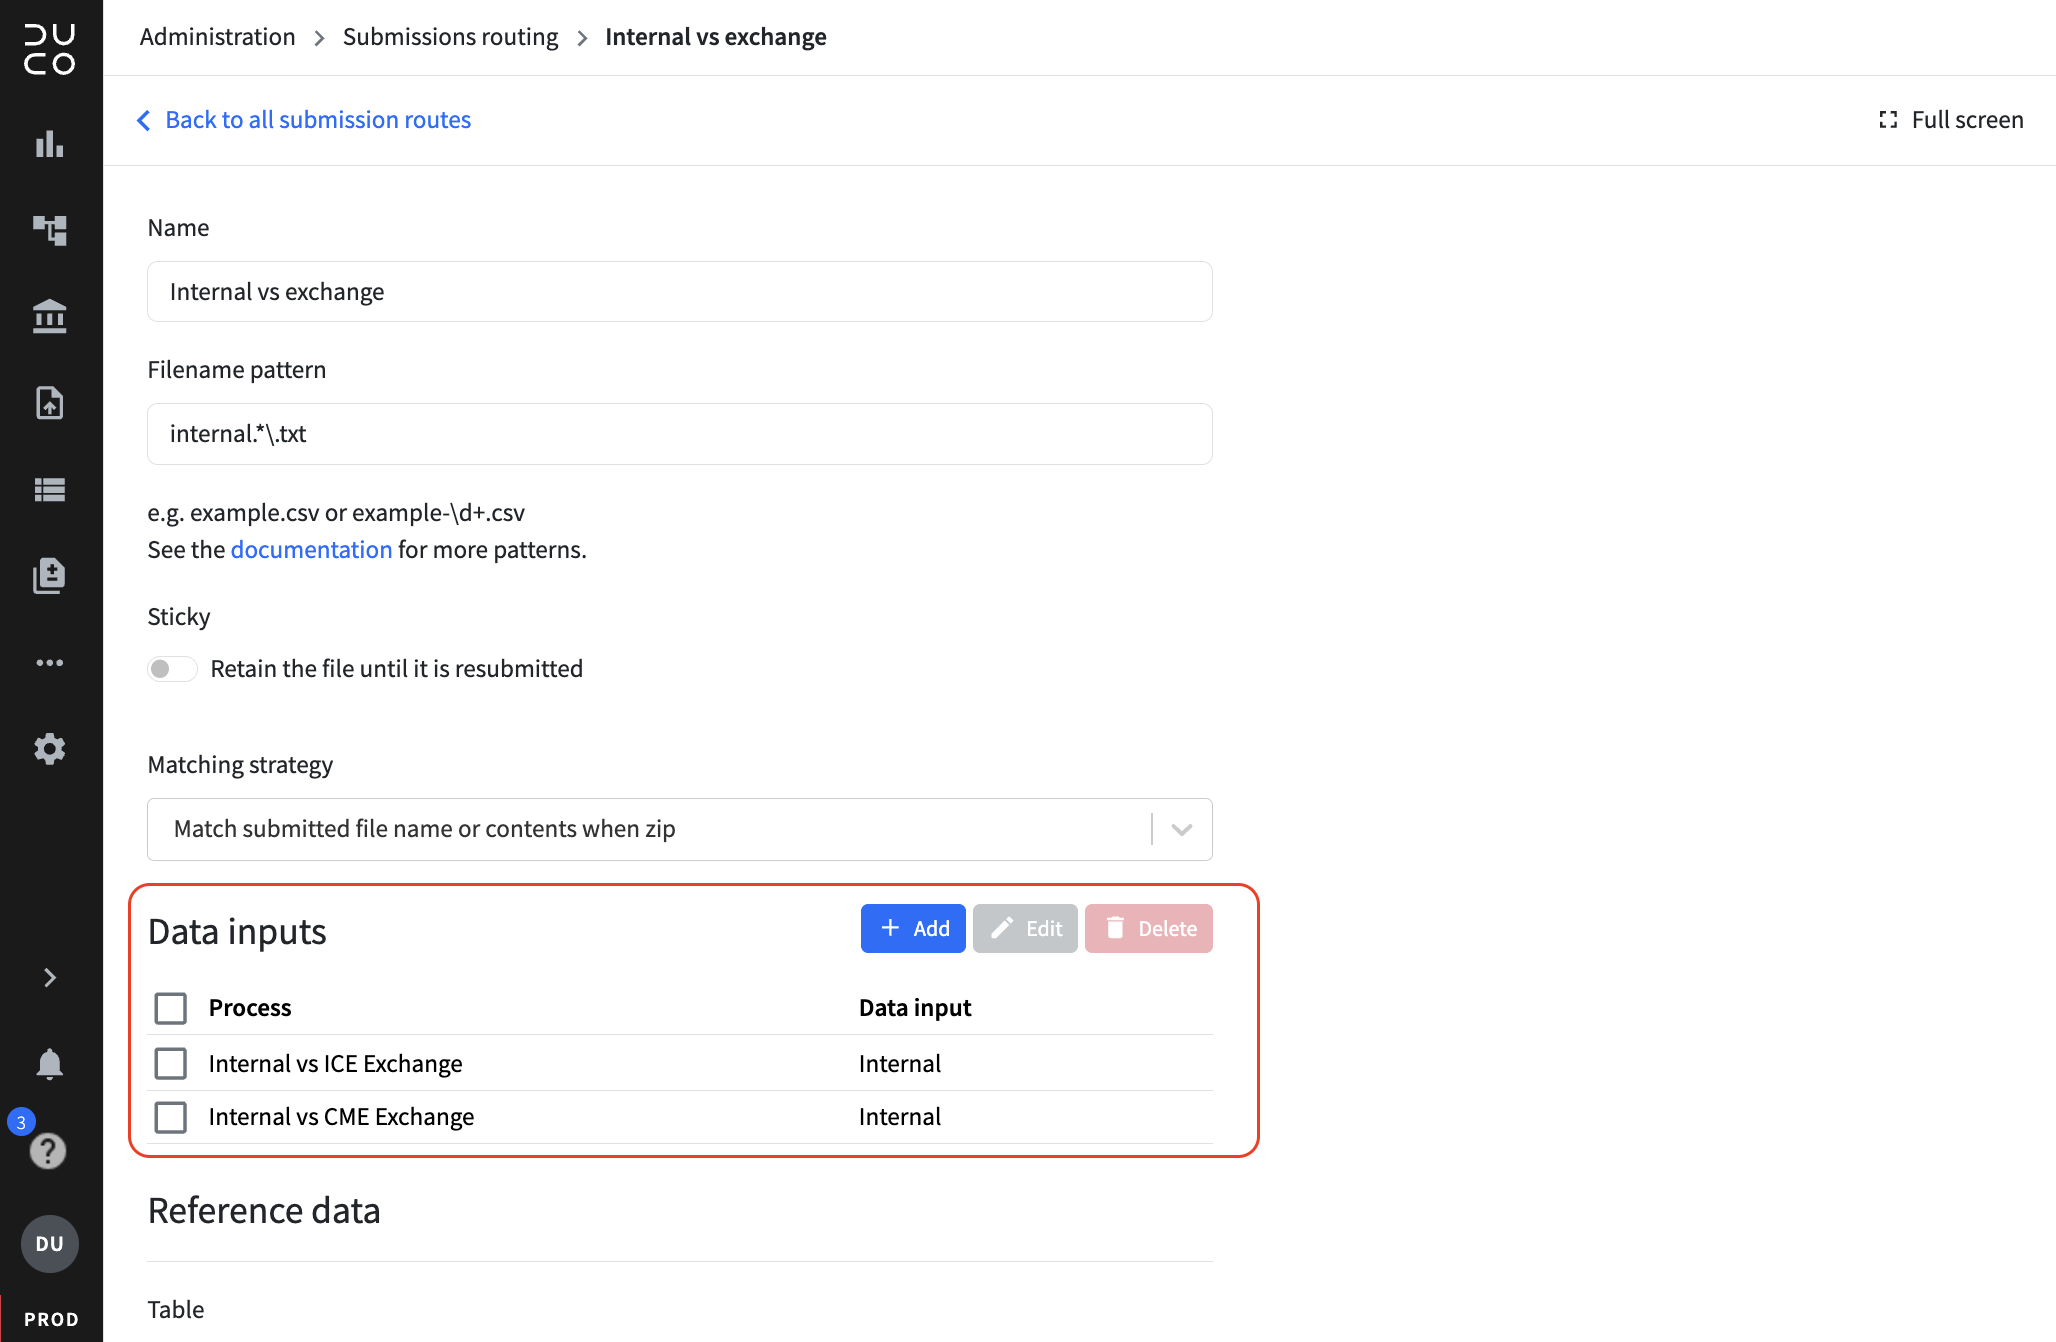Click the Name input field
This screenshot has height=1342, width=2056.
[x=679, y=292]
